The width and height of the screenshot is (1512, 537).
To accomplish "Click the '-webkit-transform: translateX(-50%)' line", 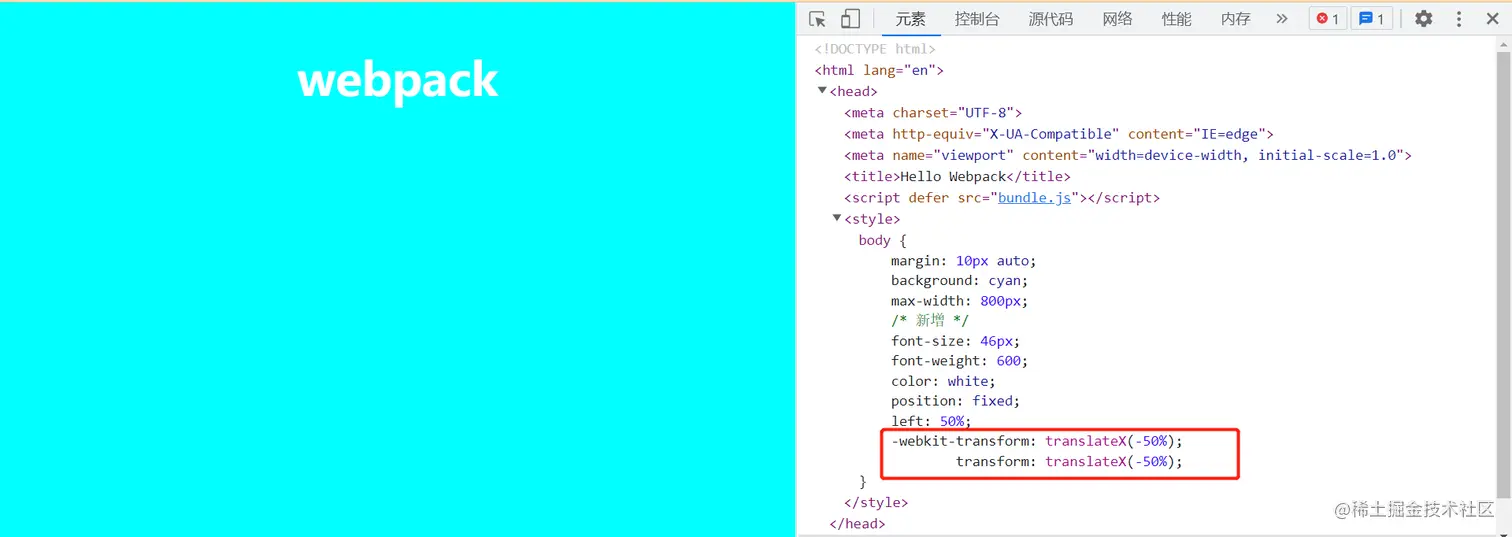I will (1037, 441).
